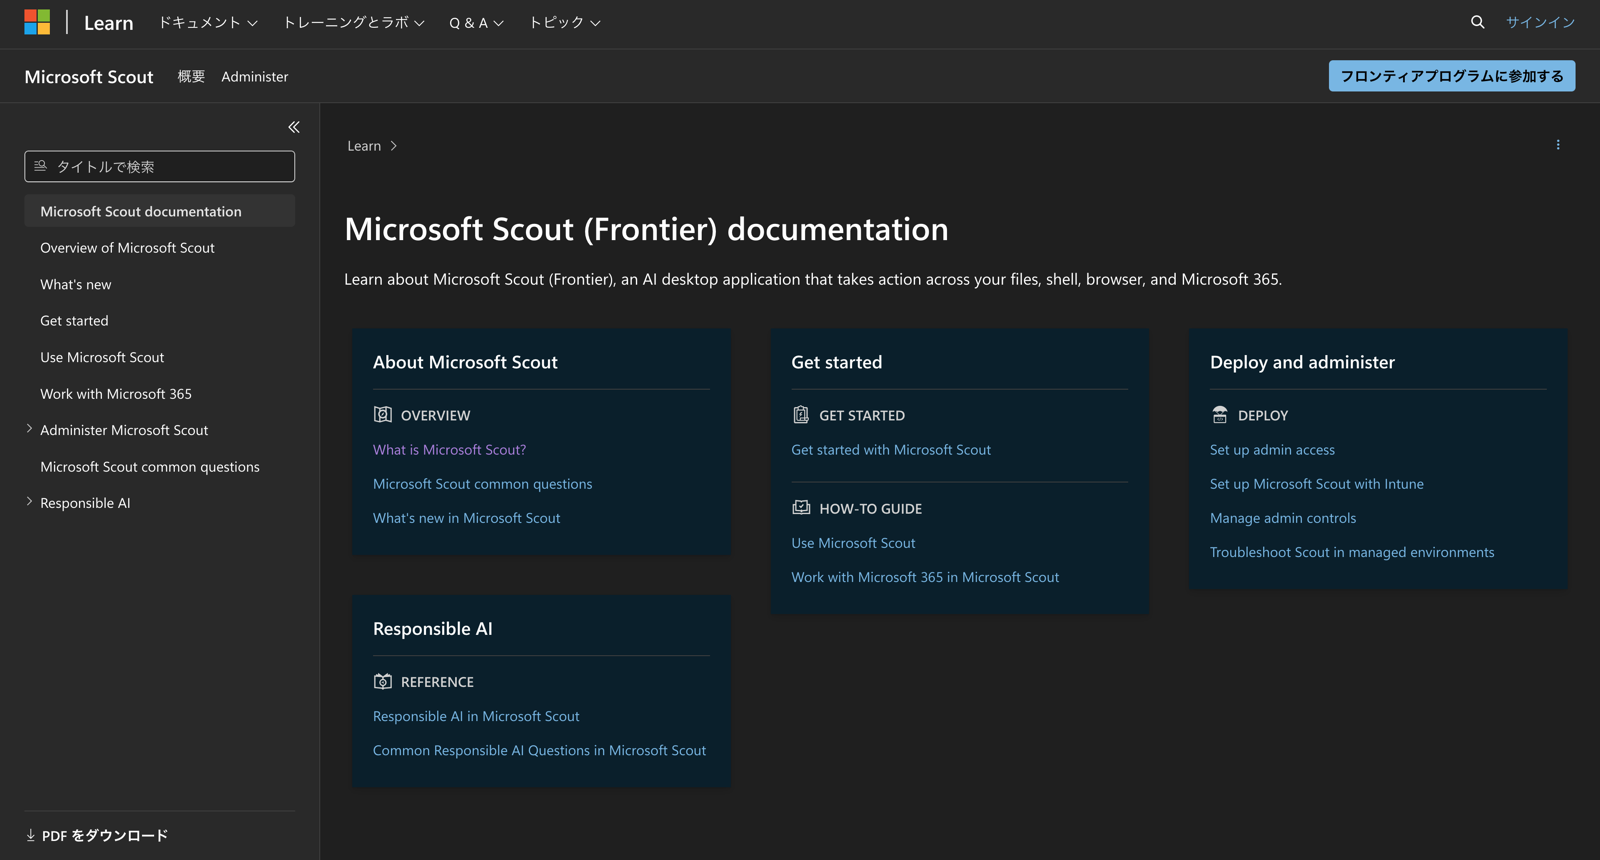Collapse the sidebar with double-chevron icon
This screenshot has height=860, width=1600.
tap(294, 127)
